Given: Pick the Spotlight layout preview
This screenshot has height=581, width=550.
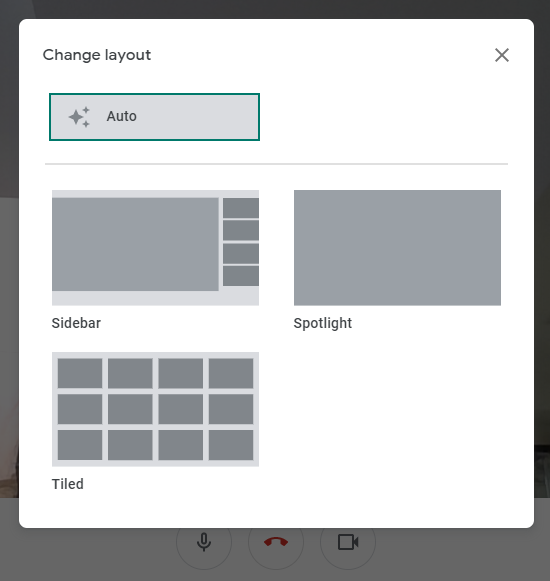Looking at the screenshot, I should (x=397, y=248).
